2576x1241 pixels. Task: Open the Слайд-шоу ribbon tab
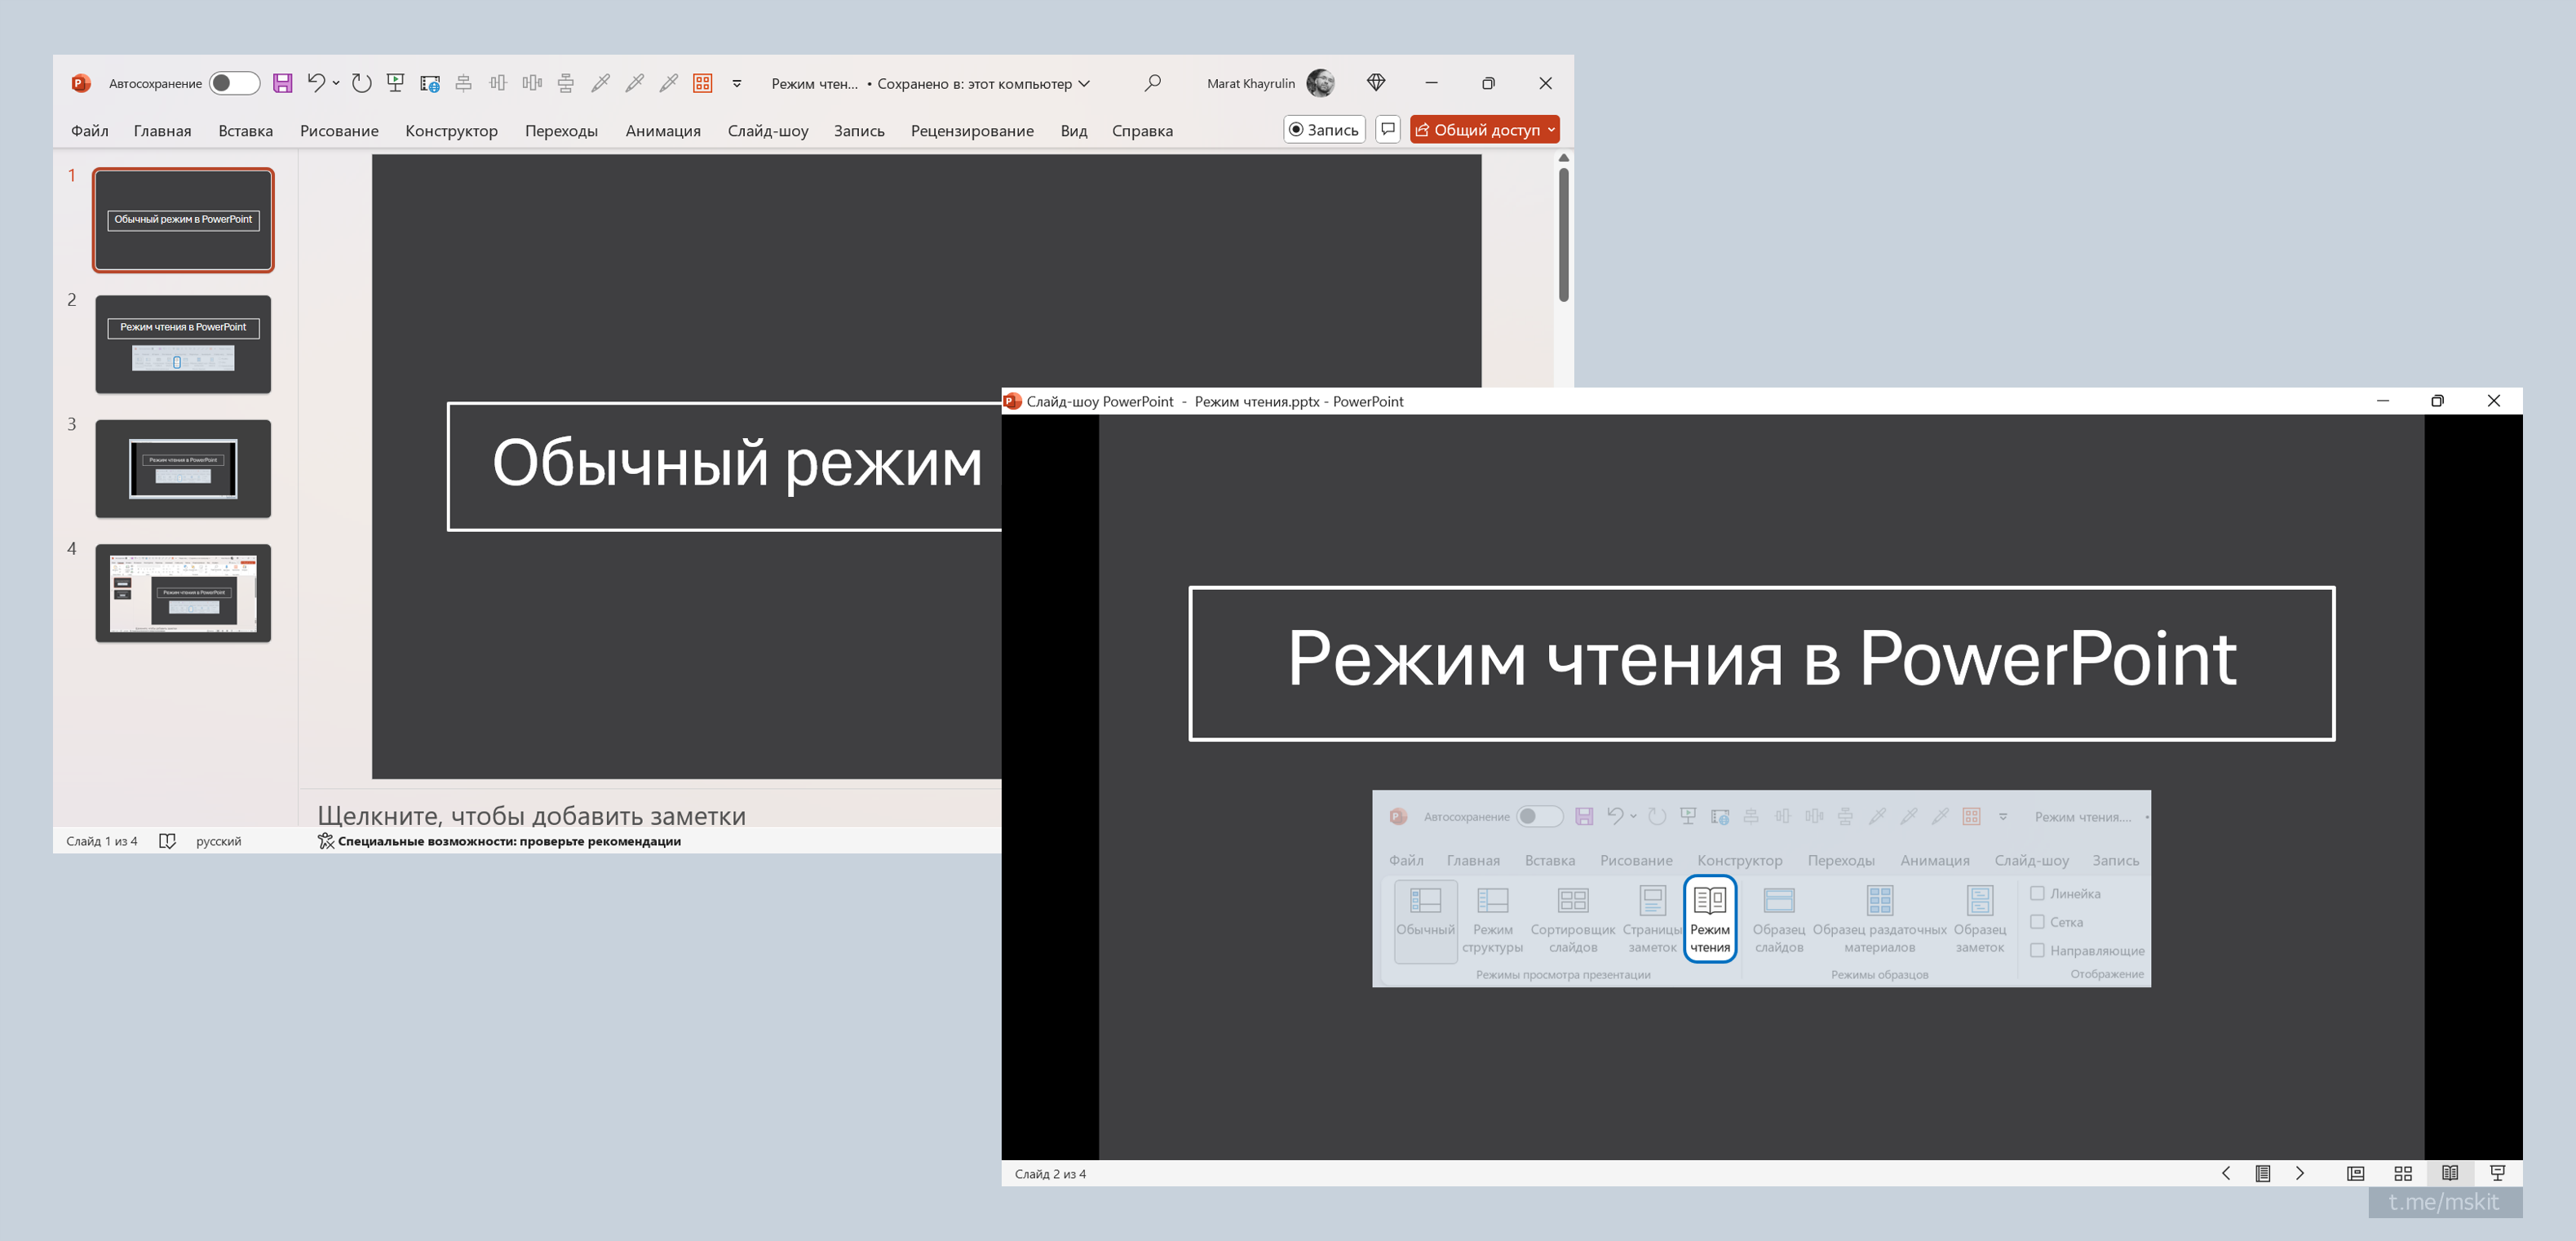pos(768,131)
